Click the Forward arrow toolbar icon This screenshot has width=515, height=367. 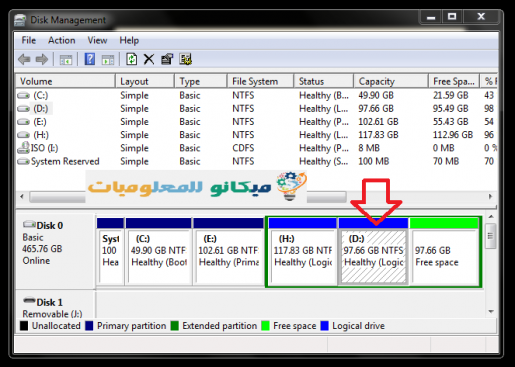coord(42,60)
